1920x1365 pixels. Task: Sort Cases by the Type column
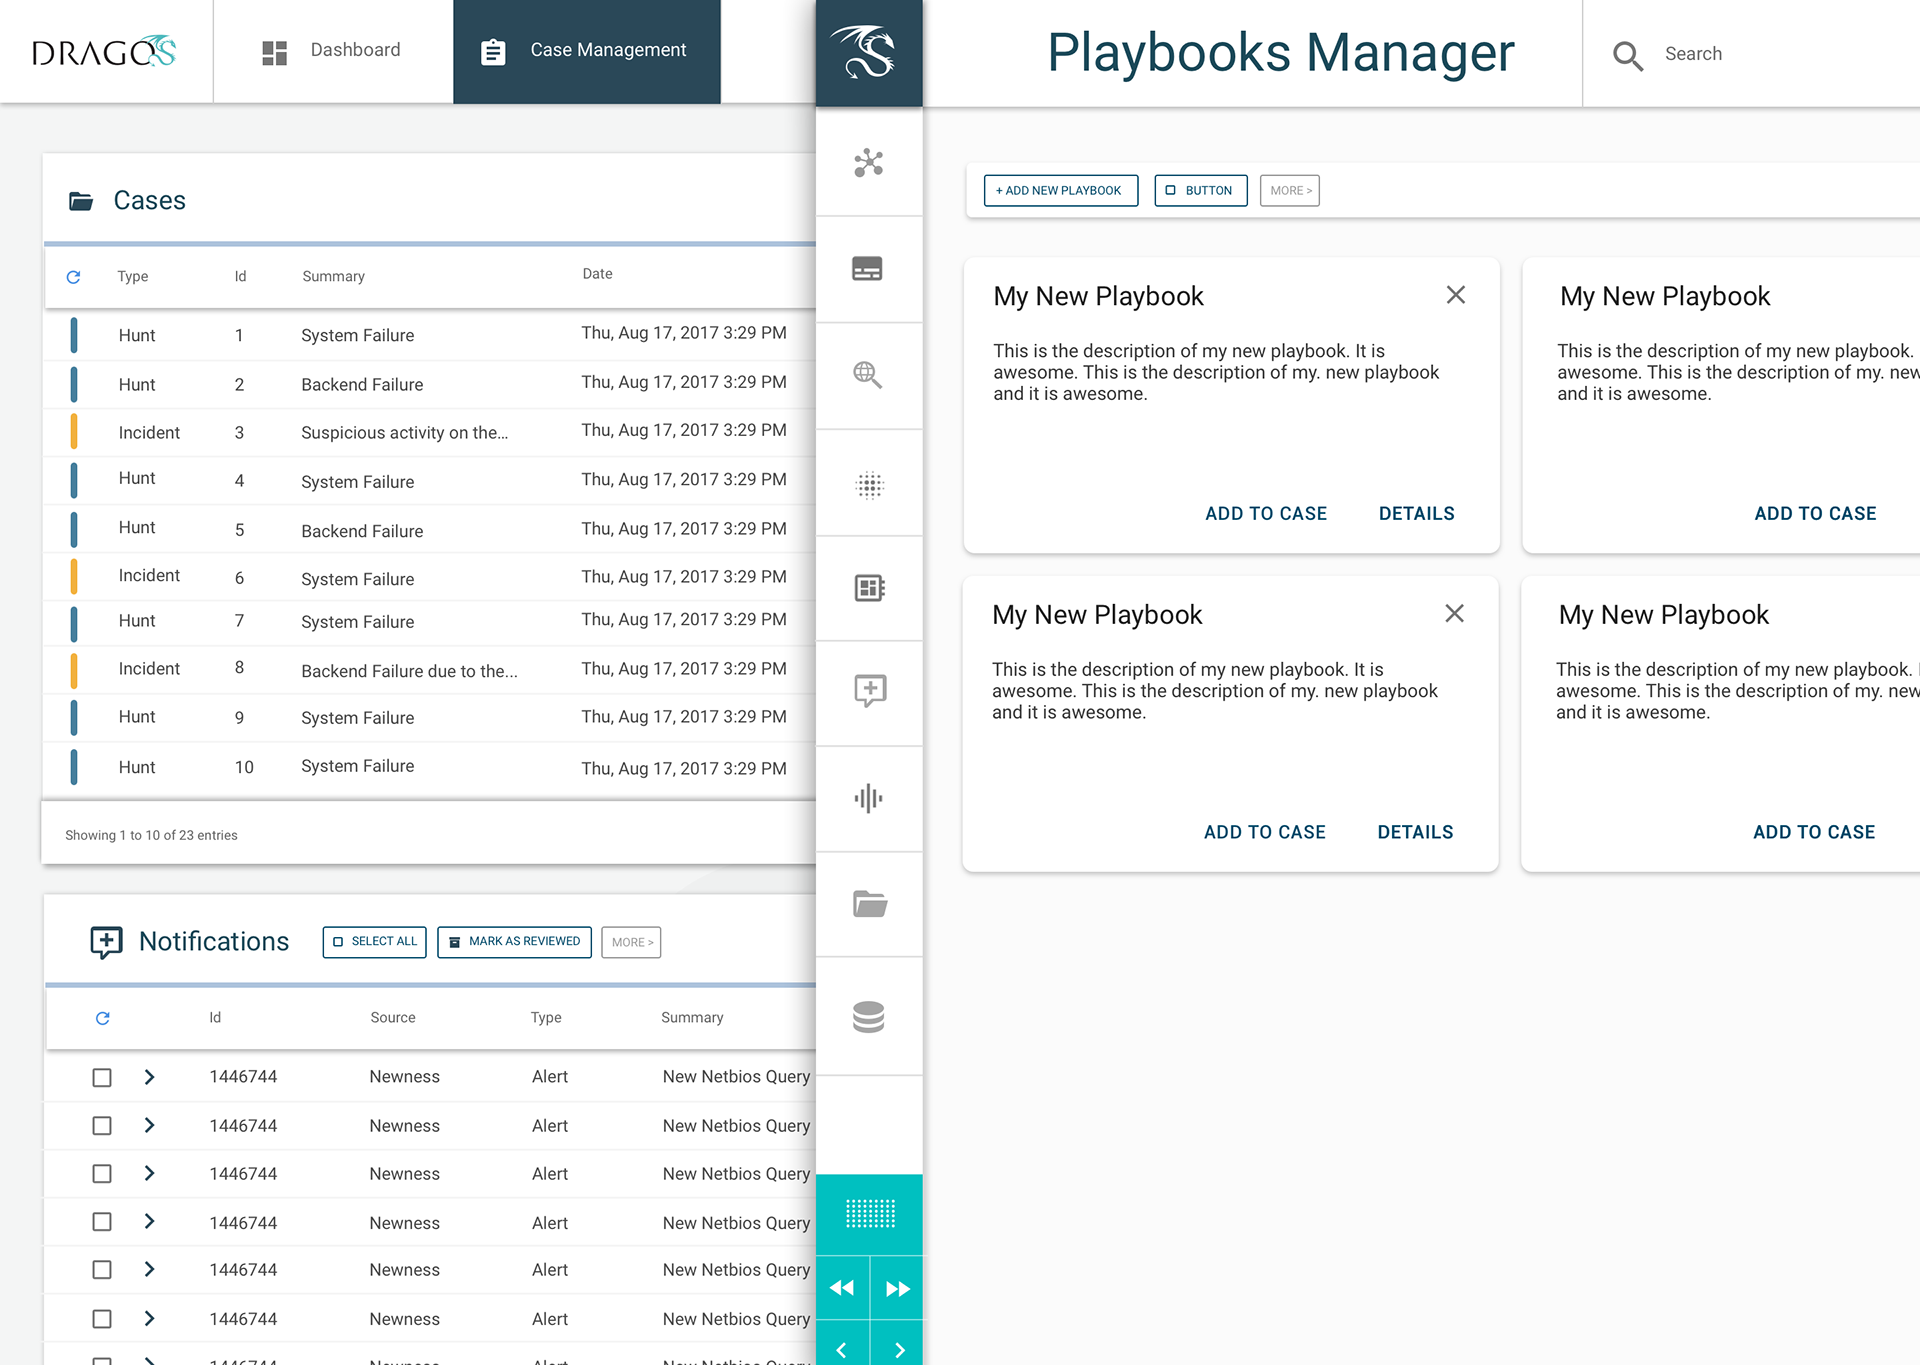(x=133, y=276)
